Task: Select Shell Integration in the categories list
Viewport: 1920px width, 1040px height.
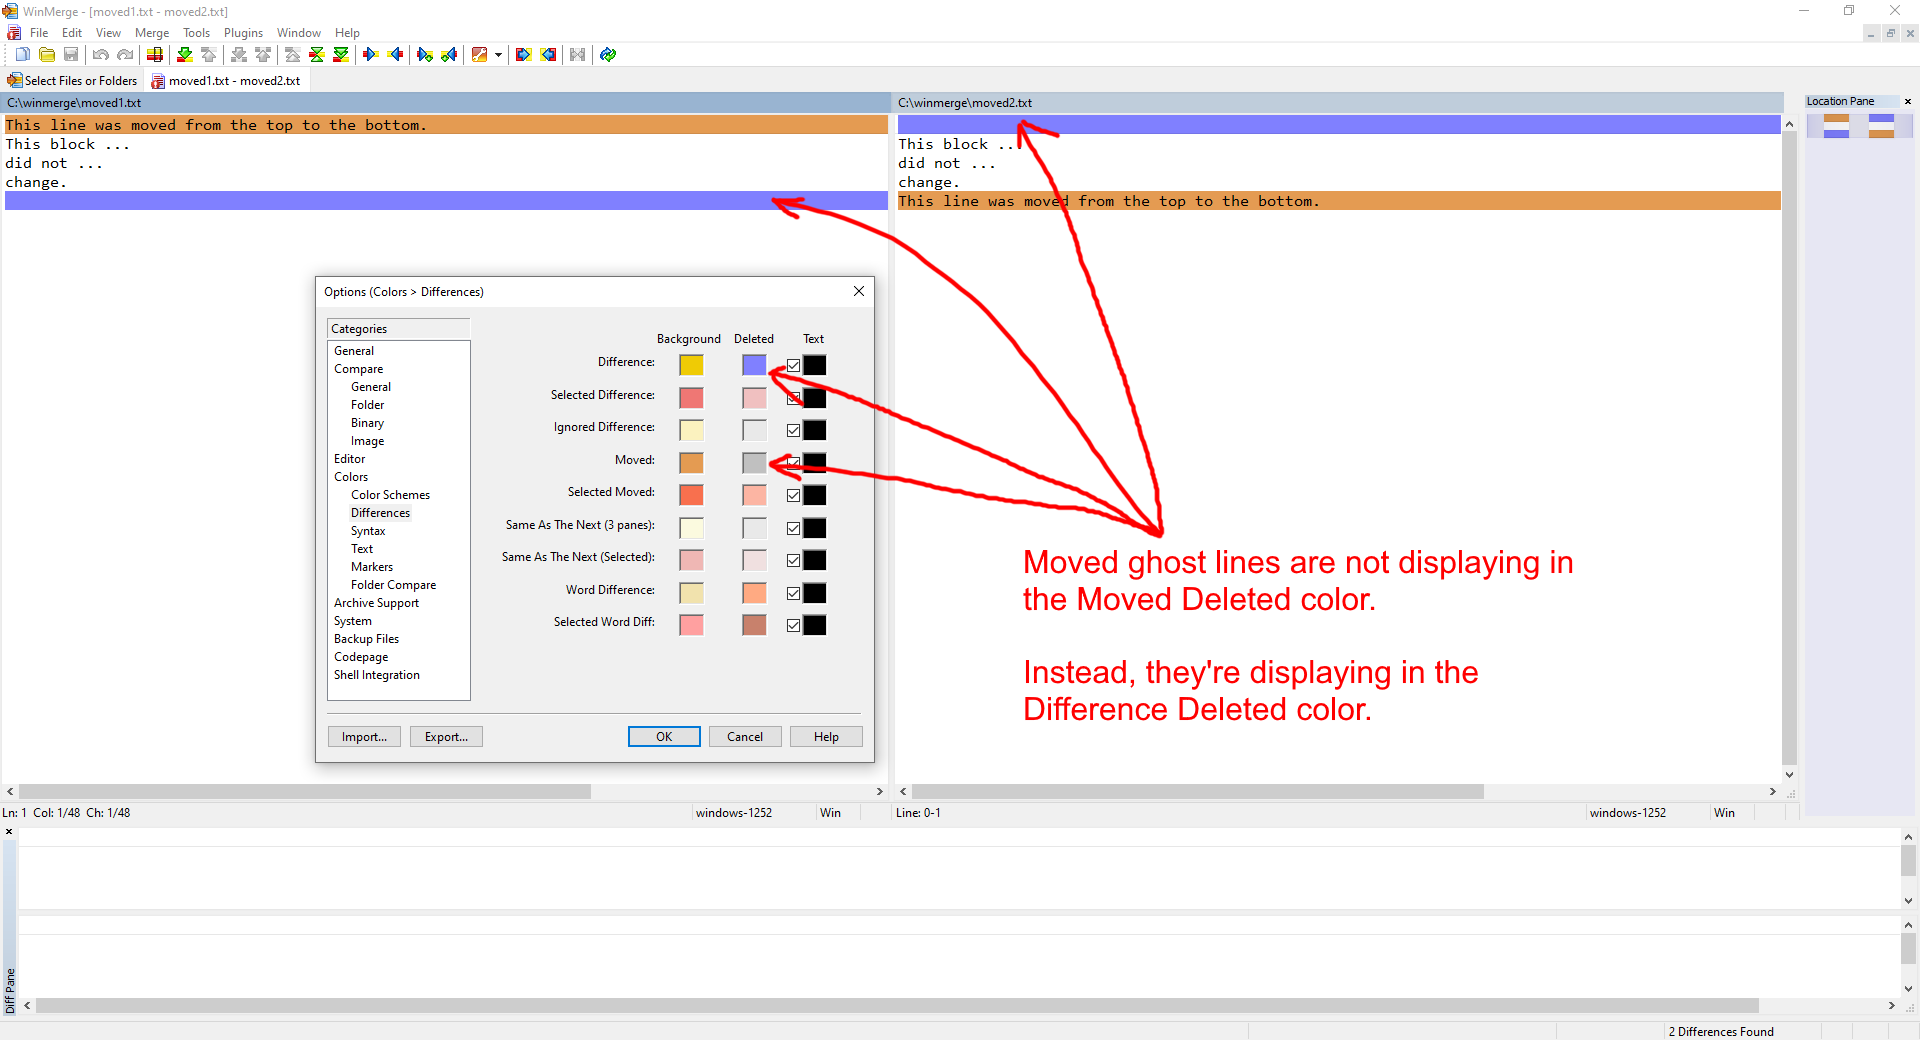Action: [377, 674]
